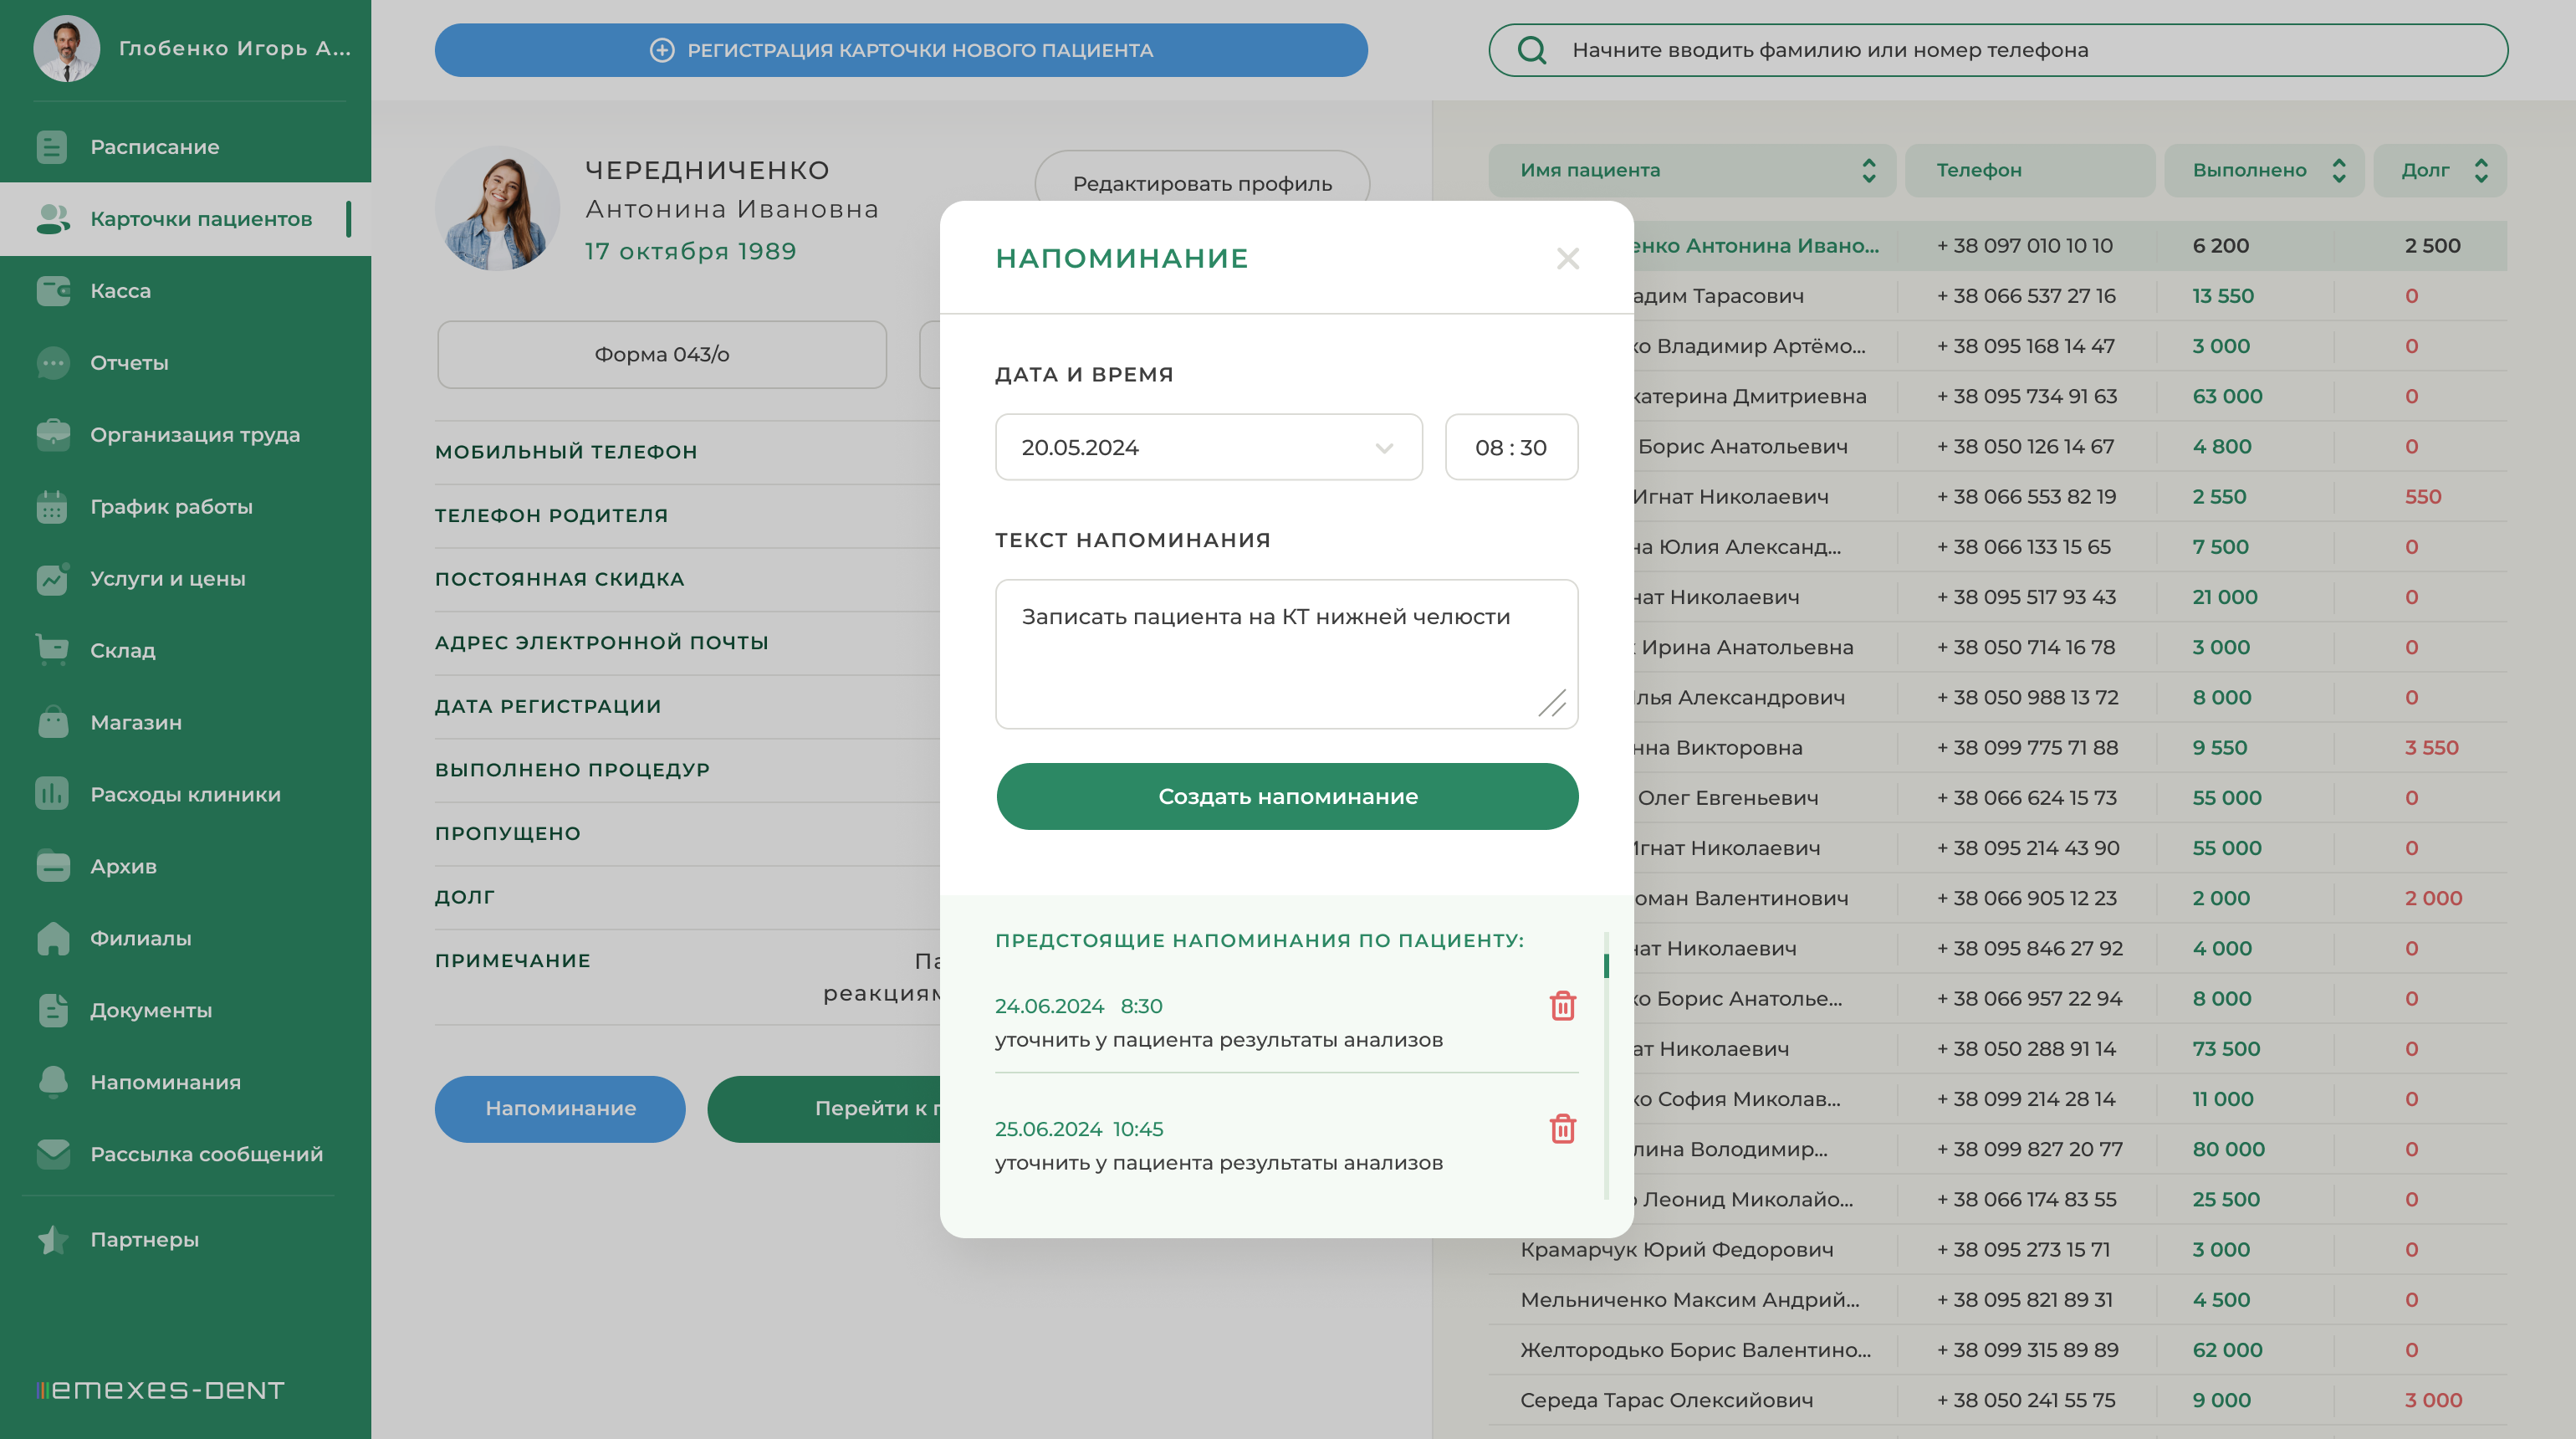
Task: Click reminder date 24.06.2024 8:30
Action: [x=1078, y=1006]
